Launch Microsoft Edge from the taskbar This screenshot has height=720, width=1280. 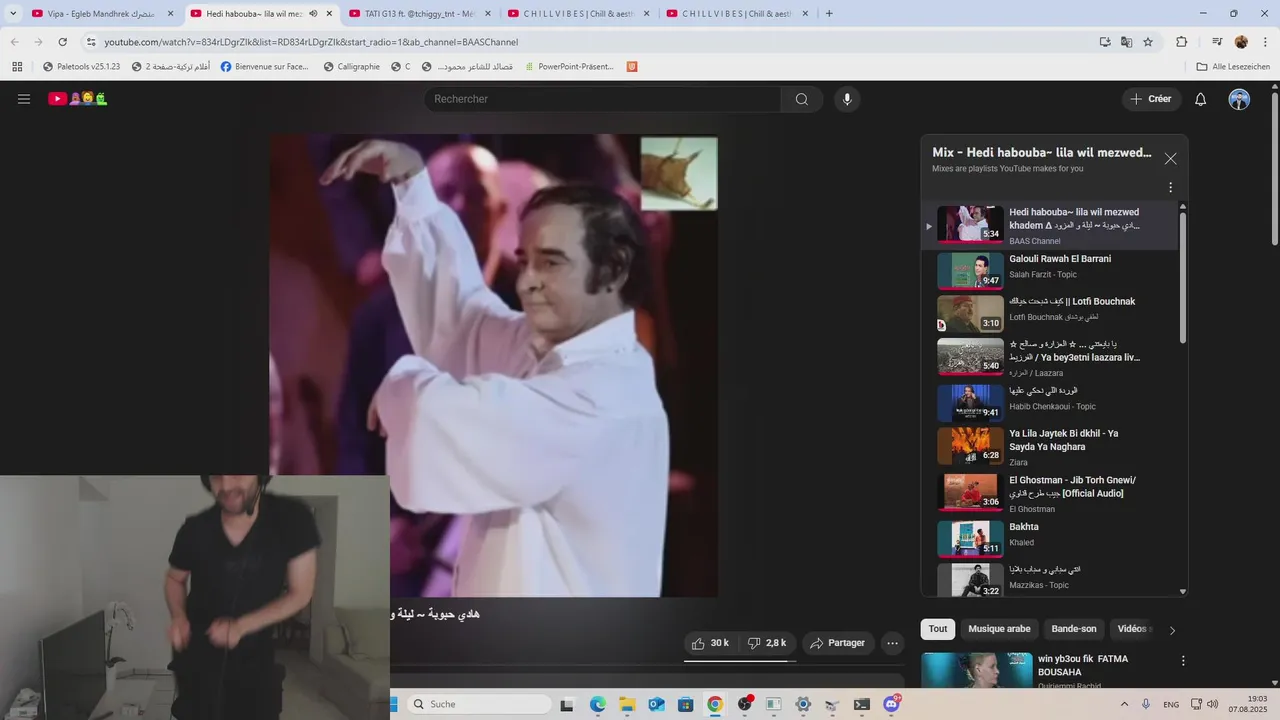597,704
